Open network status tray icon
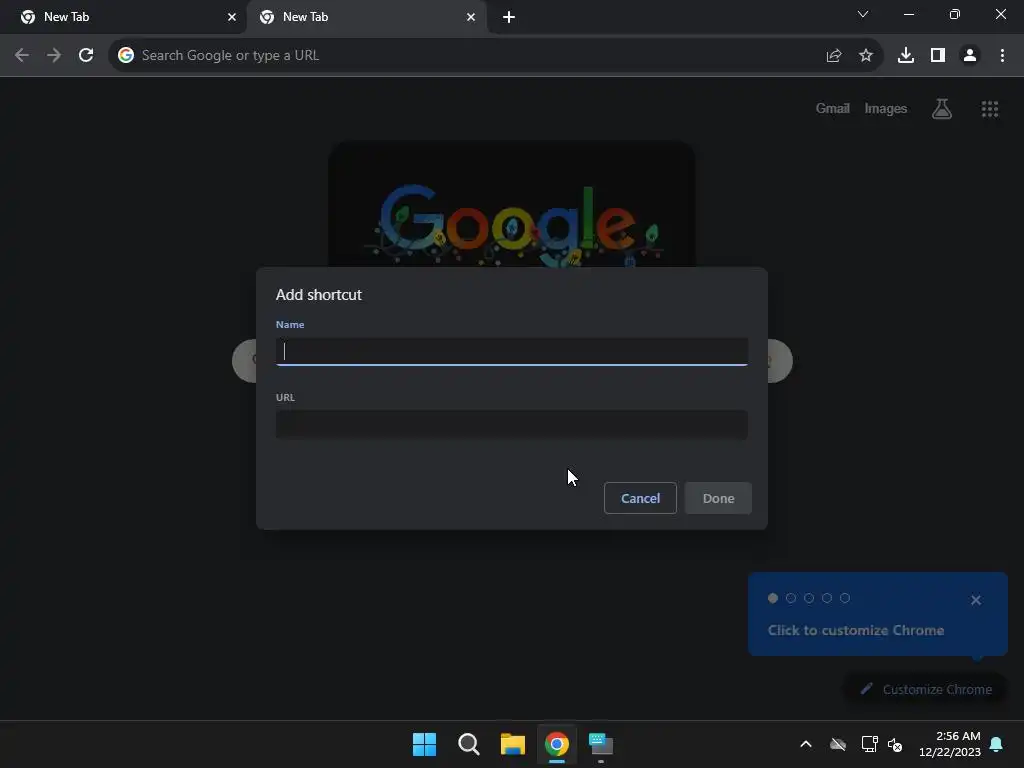 869,744
